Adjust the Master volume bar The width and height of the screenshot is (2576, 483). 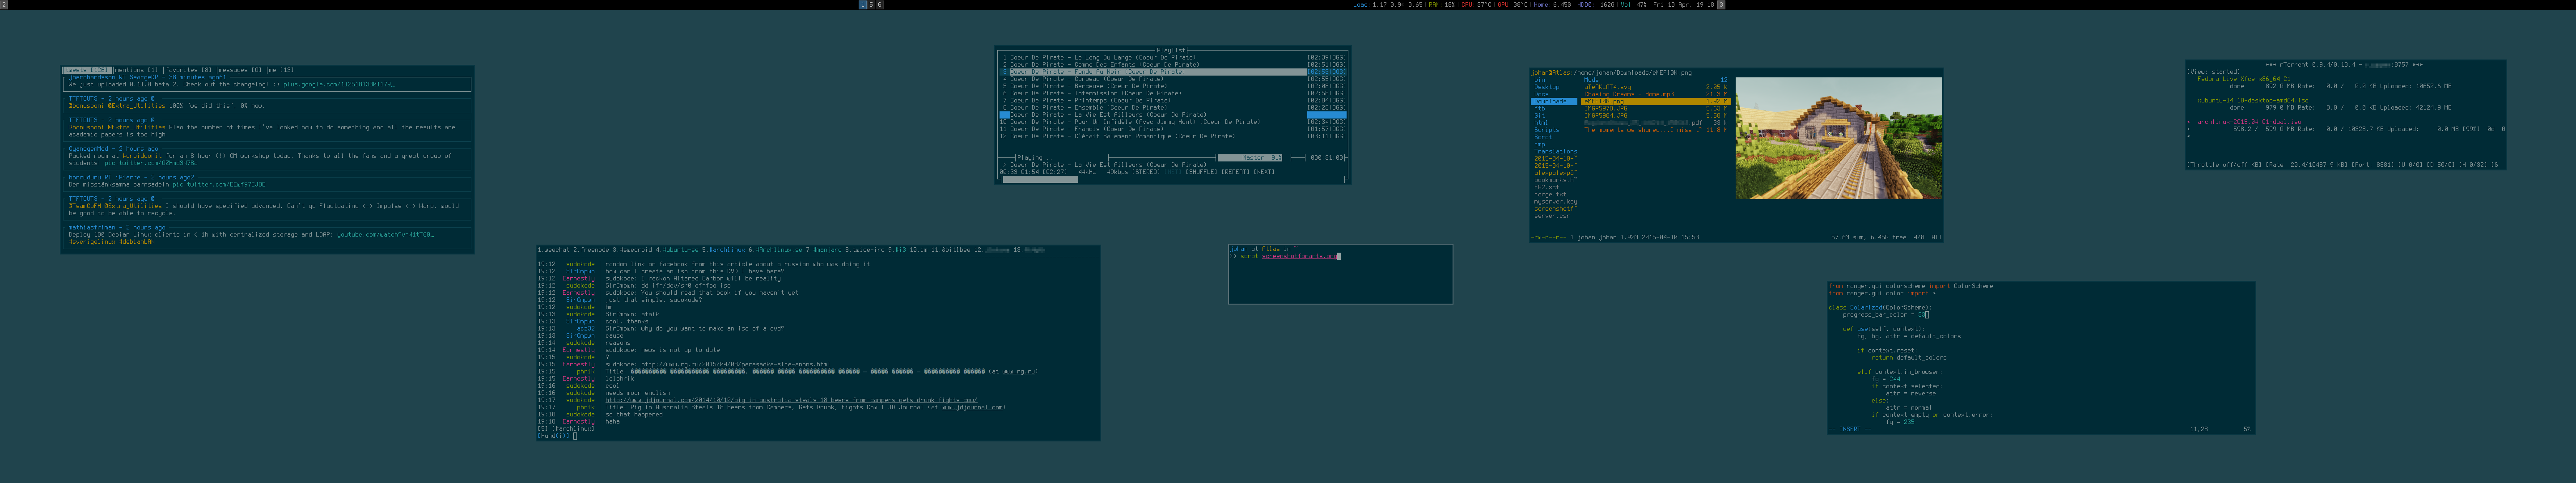coord(1251,158)
